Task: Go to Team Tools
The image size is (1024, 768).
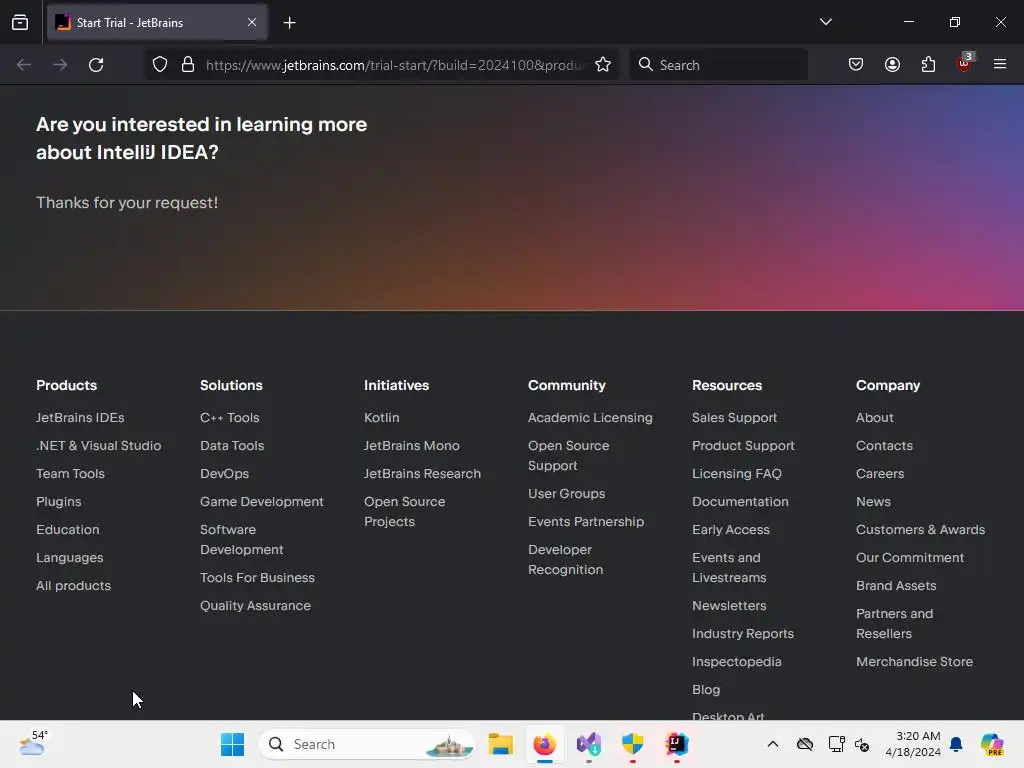Action: click(x=71, y=473)
